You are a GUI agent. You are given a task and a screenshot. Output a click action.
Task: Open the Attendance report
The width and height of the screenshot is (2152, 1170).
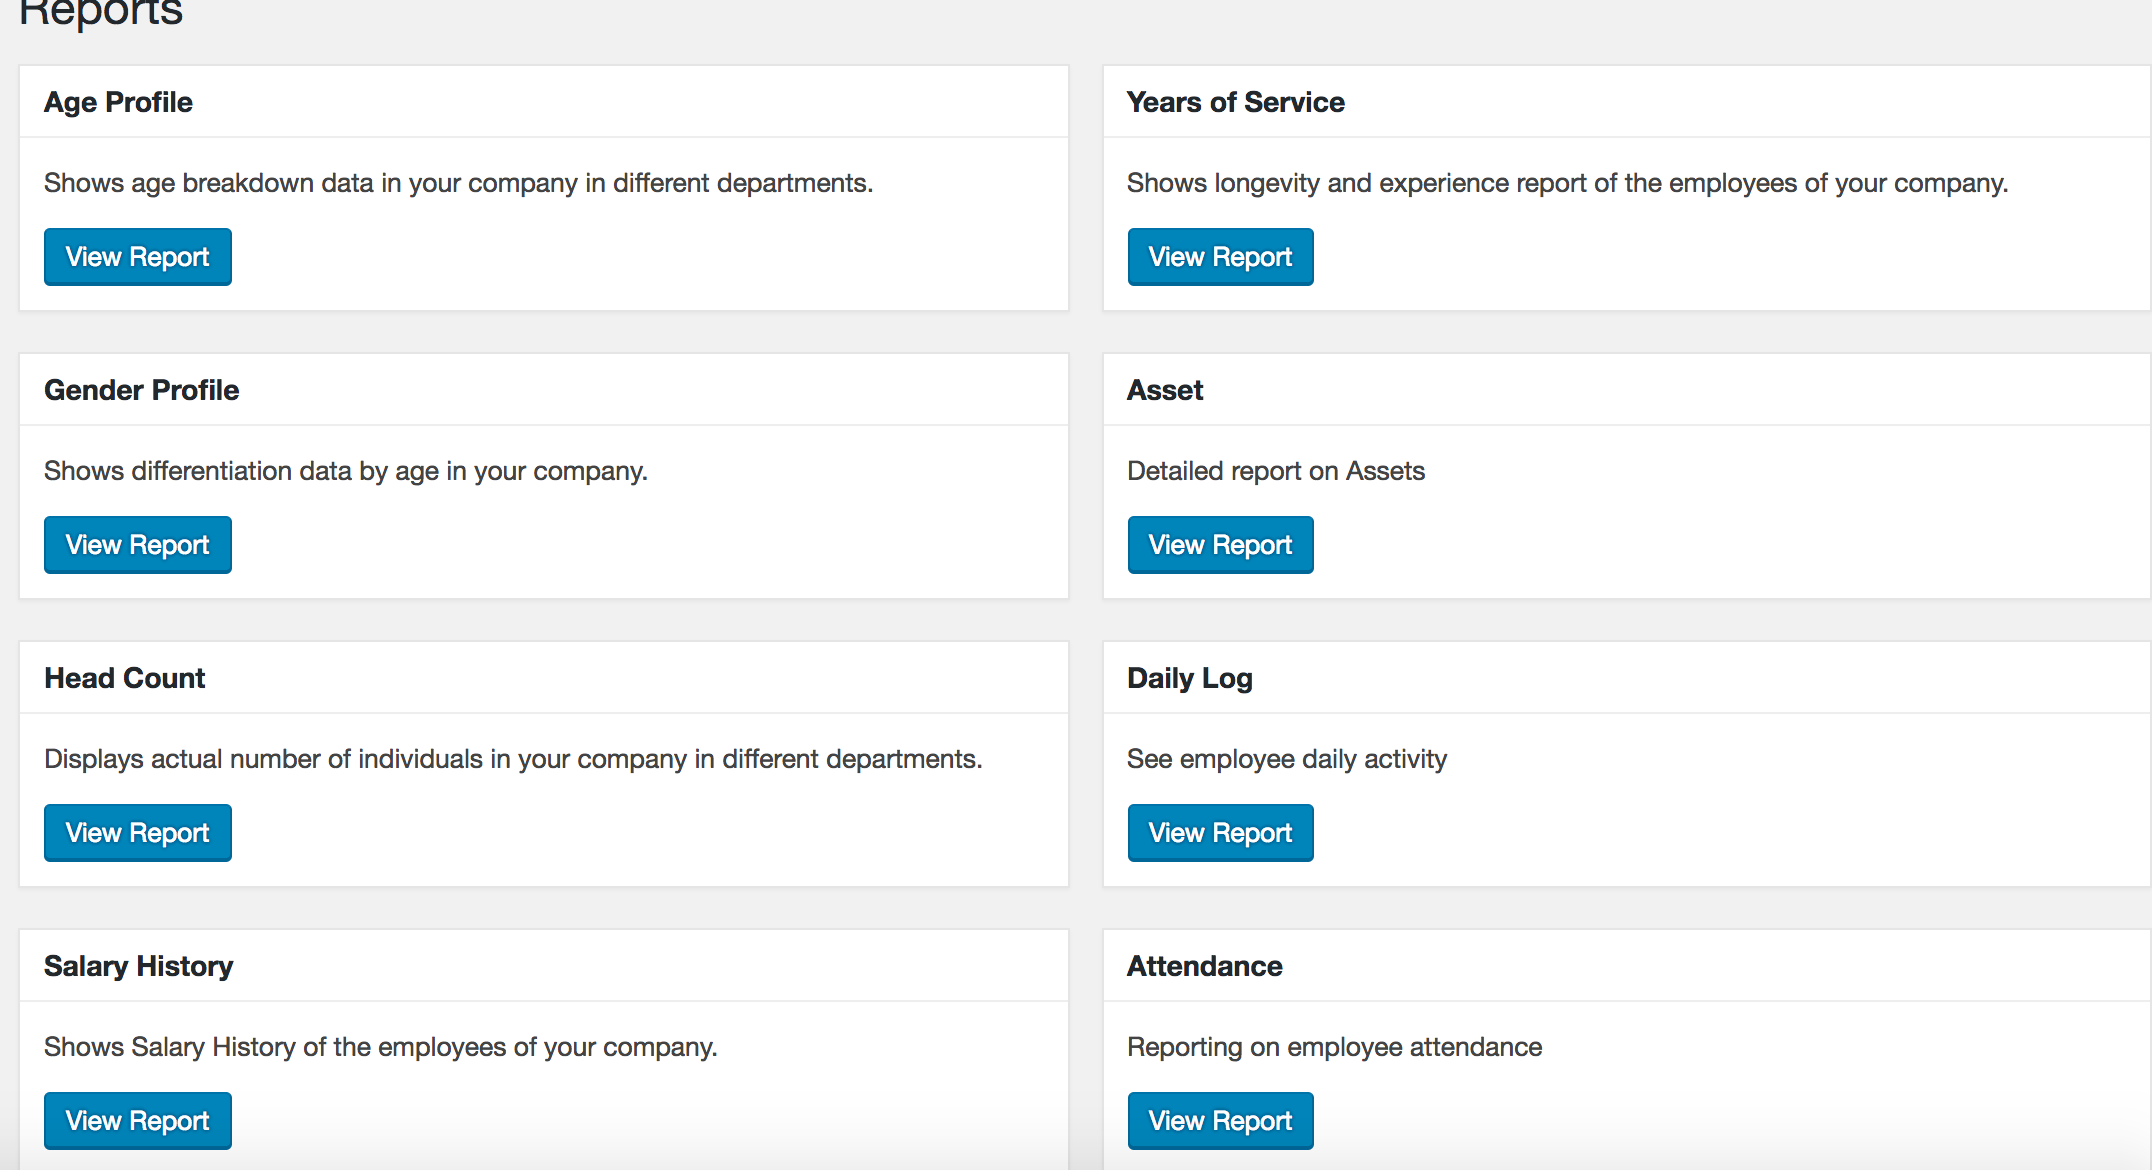pyautogui.click(x=1221, y=1121)
